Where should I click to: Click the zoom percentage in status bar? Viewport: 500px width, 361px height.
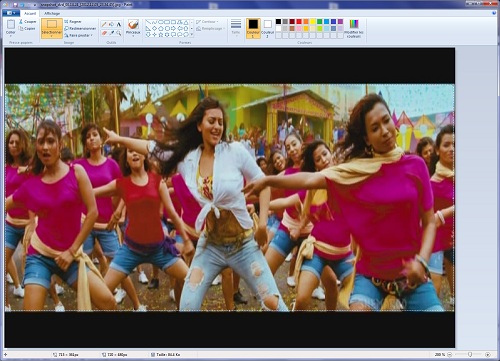point(440,355)
